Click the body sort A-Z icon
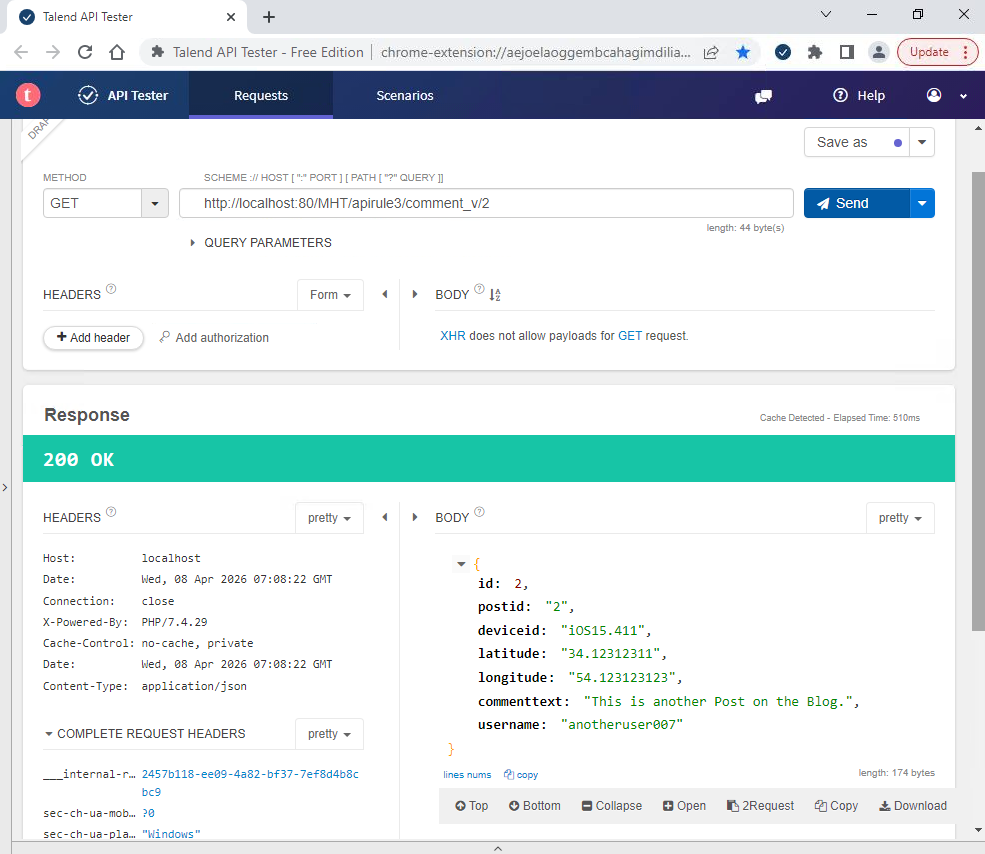This screenshot has width=985, height=854. (x=494, y=295)
